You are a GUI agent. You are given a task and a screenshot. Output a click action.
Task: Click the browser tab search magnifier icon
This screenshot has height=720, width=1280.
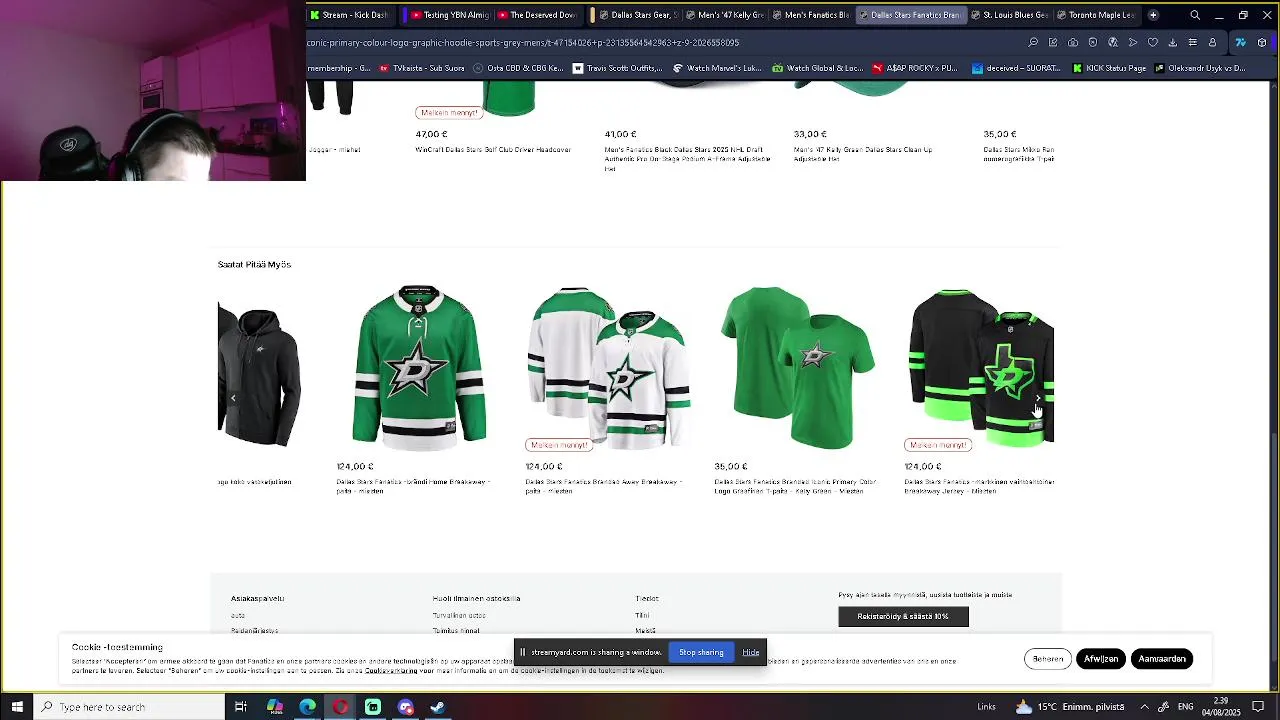click(1195, 15)
